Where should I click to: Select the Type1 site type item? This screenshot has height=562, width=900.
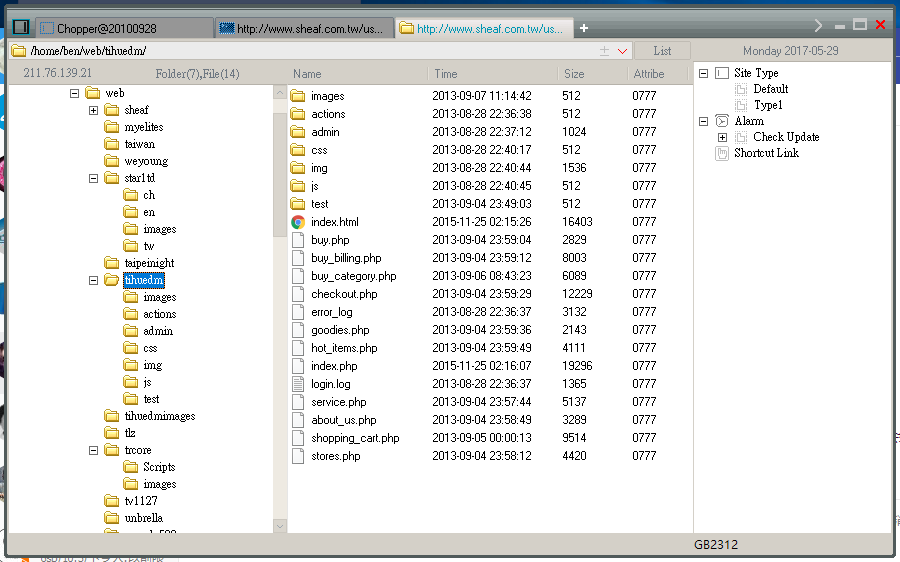click(768, 105)
